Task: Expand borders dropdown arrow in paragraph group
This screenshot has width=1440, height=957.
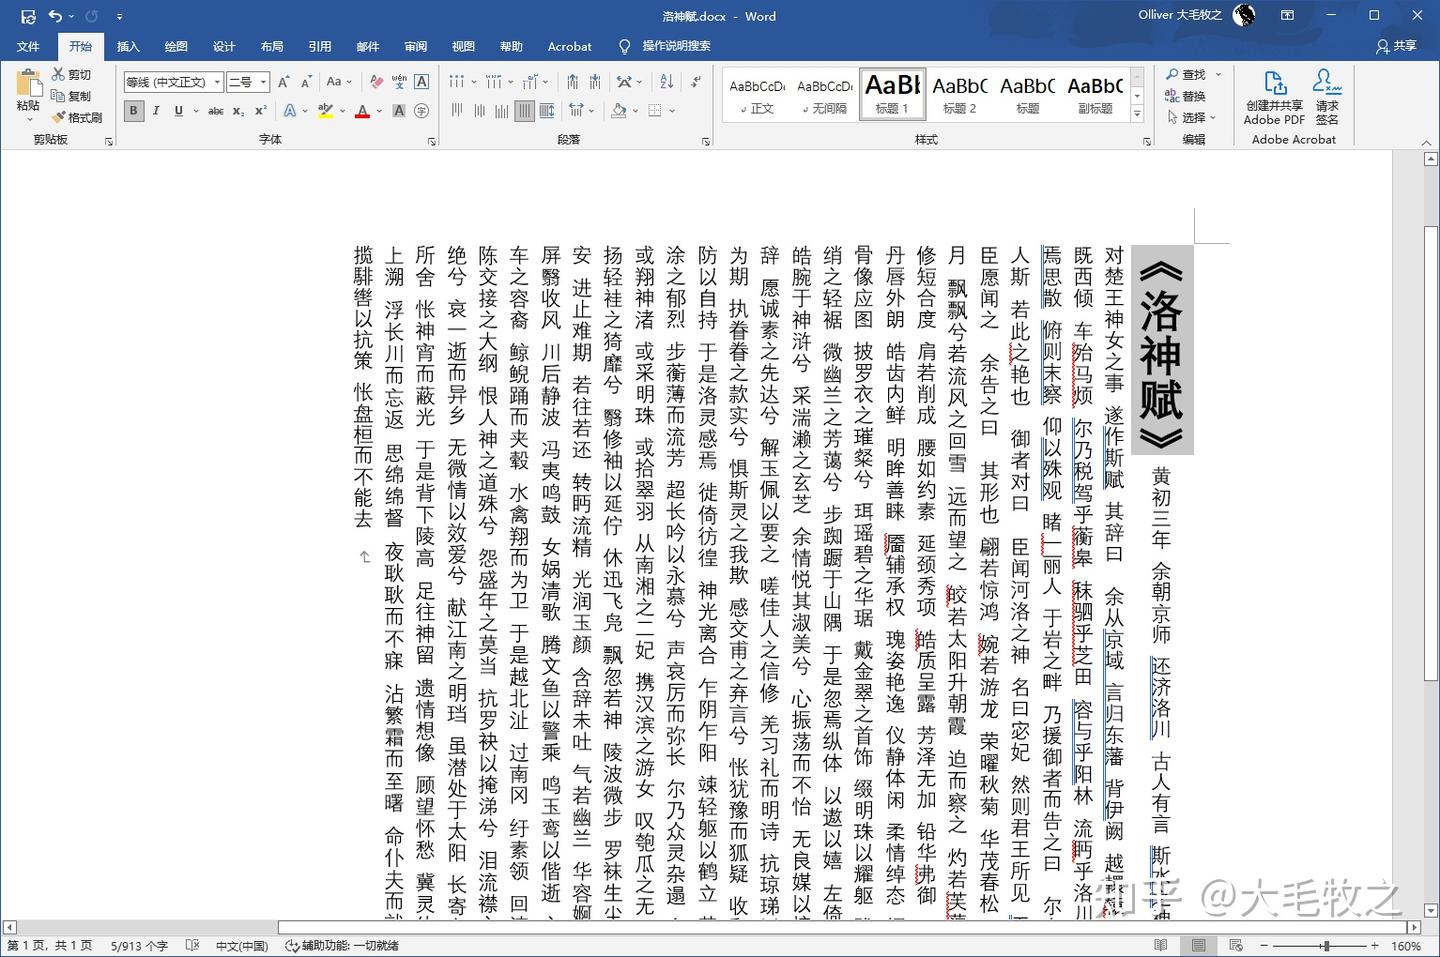Action: click(x=672, y=111)
